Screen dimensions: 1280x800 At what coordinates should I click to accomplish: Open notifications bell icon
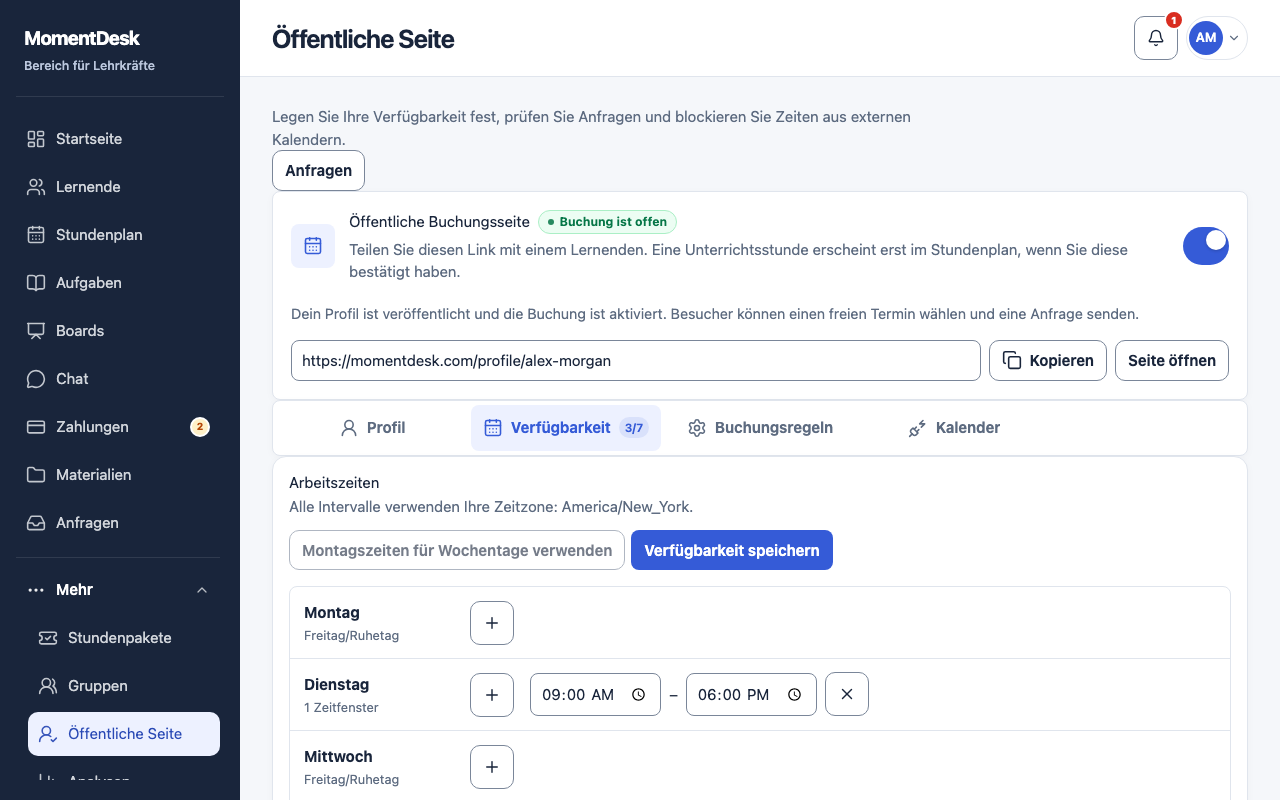point(1155,38)
